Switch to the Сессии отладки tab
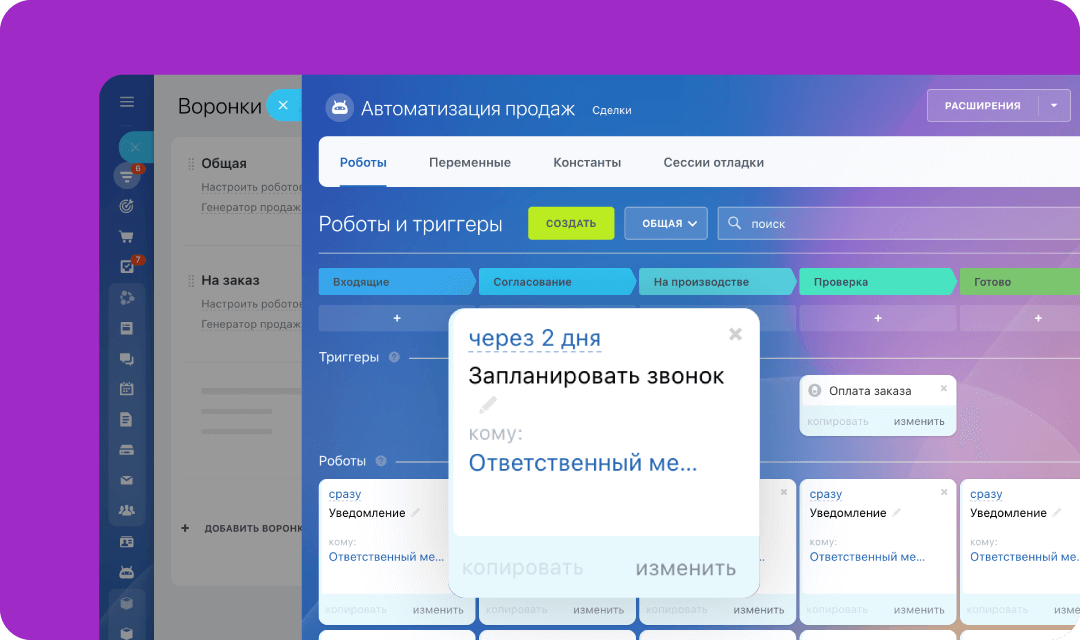Viewport: 1080px width, 640px height. click(x=714, y=163)
